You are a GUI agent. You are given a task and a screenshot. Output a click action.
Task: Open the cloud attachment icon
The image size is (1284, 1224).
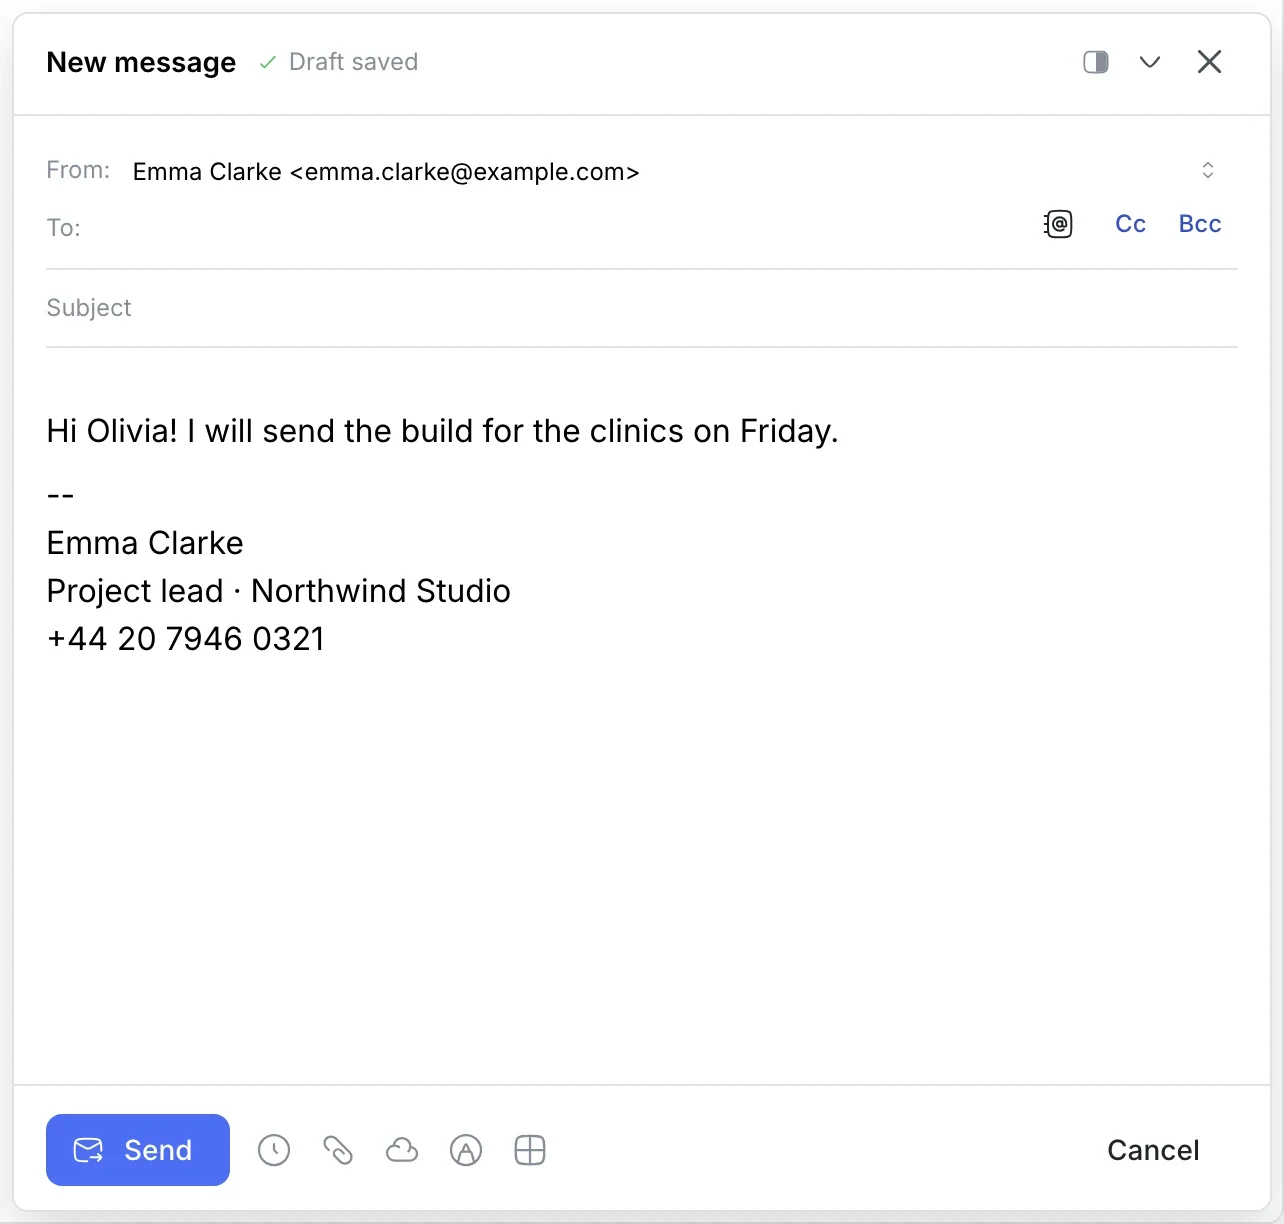[x=402, y=1150]
